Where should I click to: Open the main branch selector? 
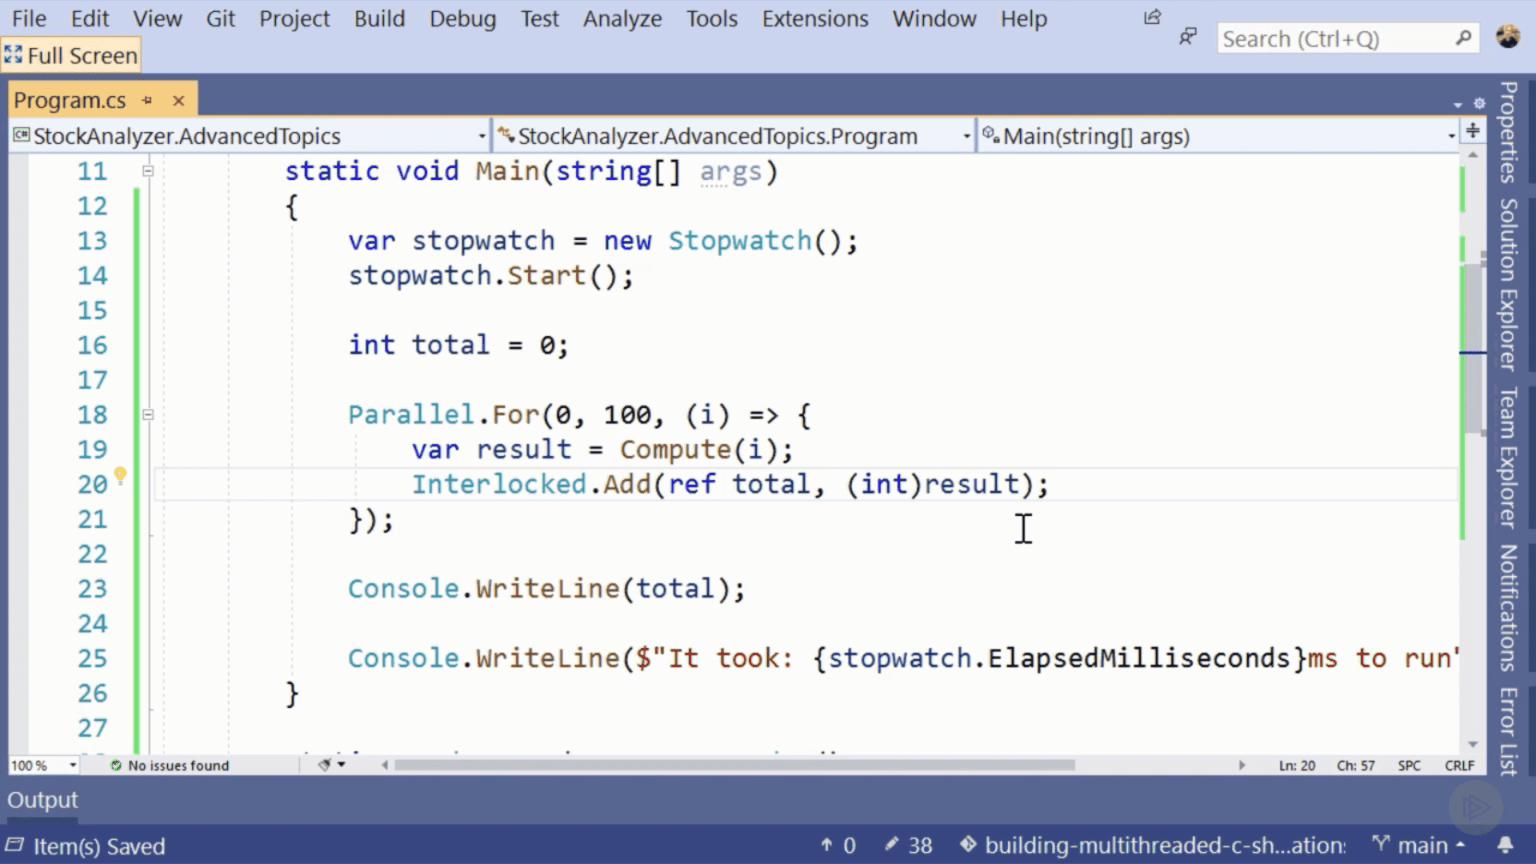(1420, 845)
